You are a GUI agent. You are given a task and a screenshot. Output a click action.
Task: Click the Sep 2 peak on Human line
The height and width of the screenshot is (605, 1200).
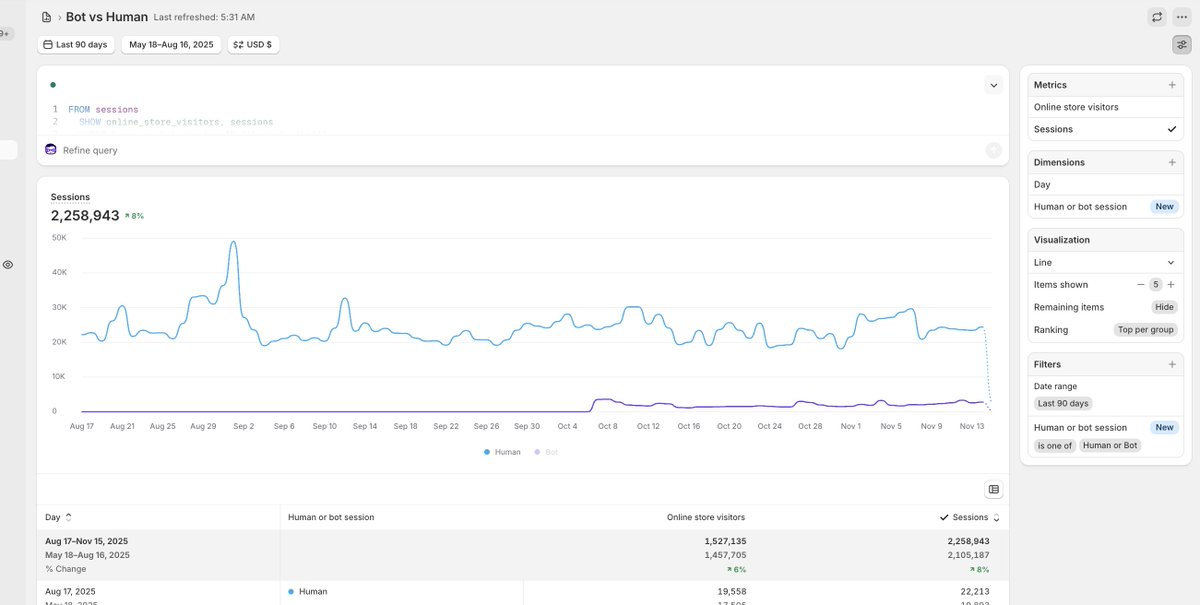click(233, 242)
